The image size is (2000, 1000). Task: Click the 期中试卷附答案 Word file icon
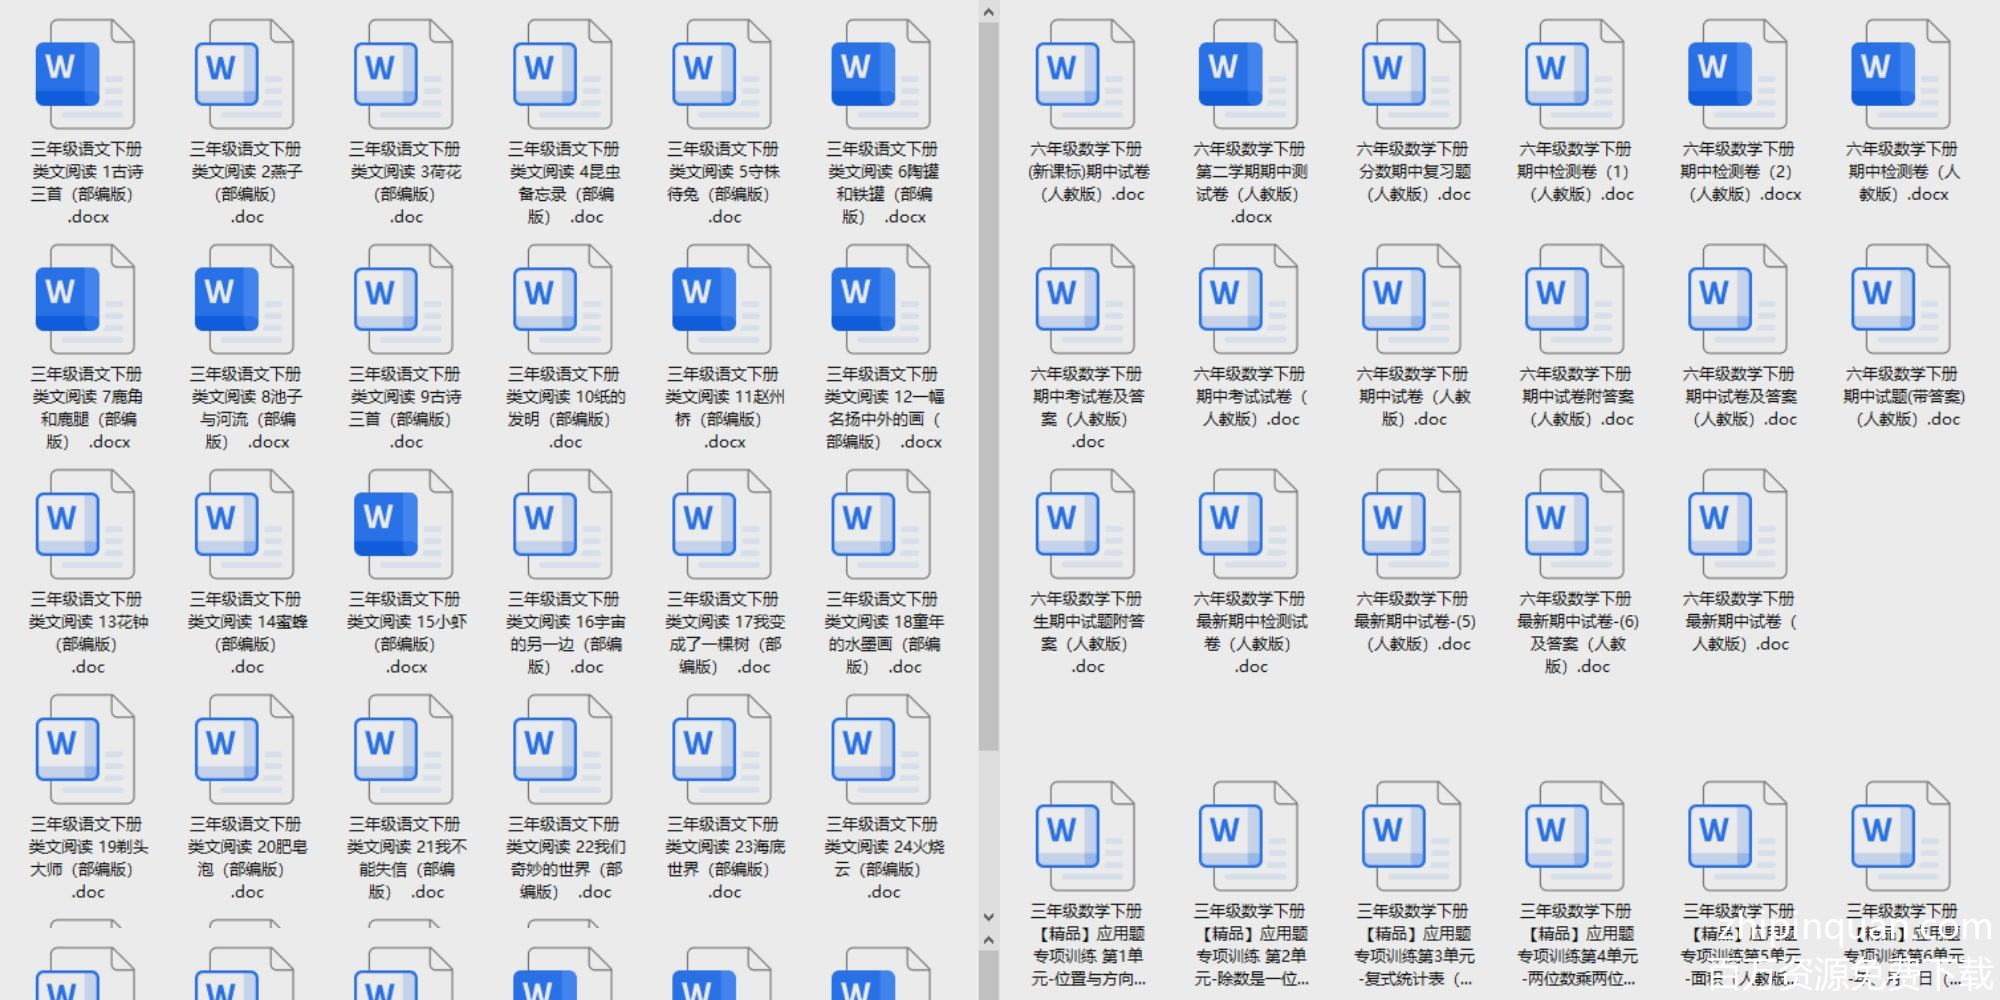coord(1575,300)
